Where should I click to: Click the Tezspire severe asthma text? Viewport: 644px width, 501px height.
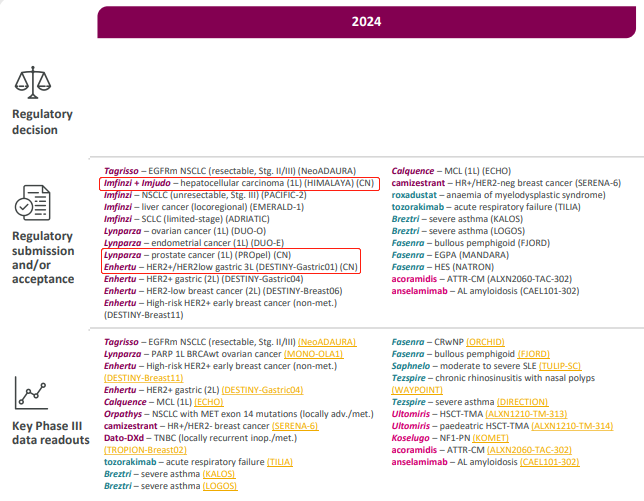point(443,402)
